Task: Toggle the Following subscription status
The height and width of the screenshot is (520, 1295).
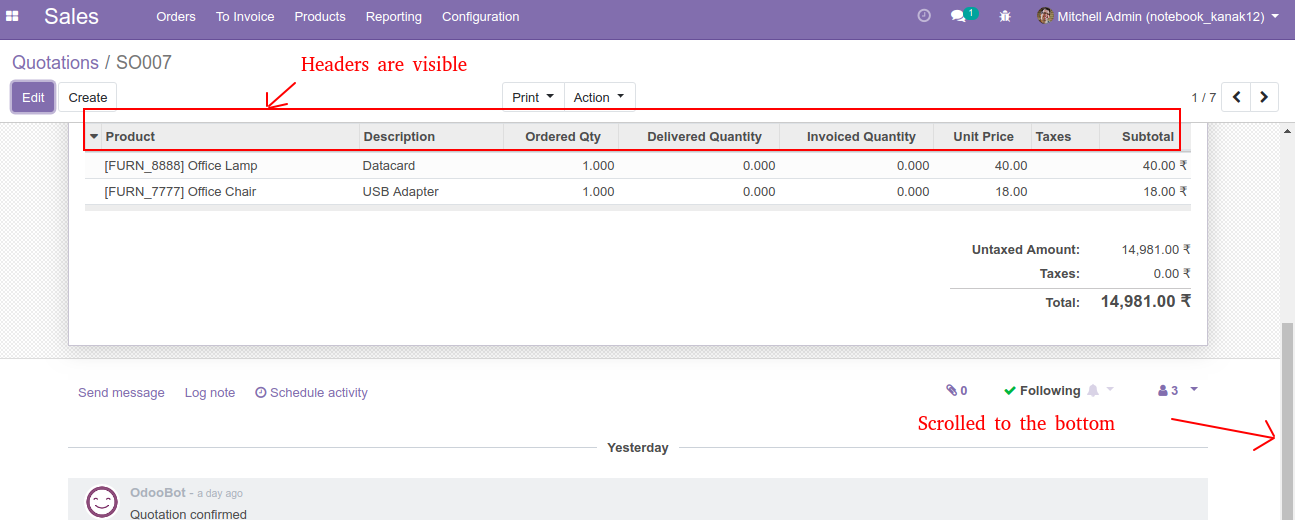Action: click(1042, 391)
